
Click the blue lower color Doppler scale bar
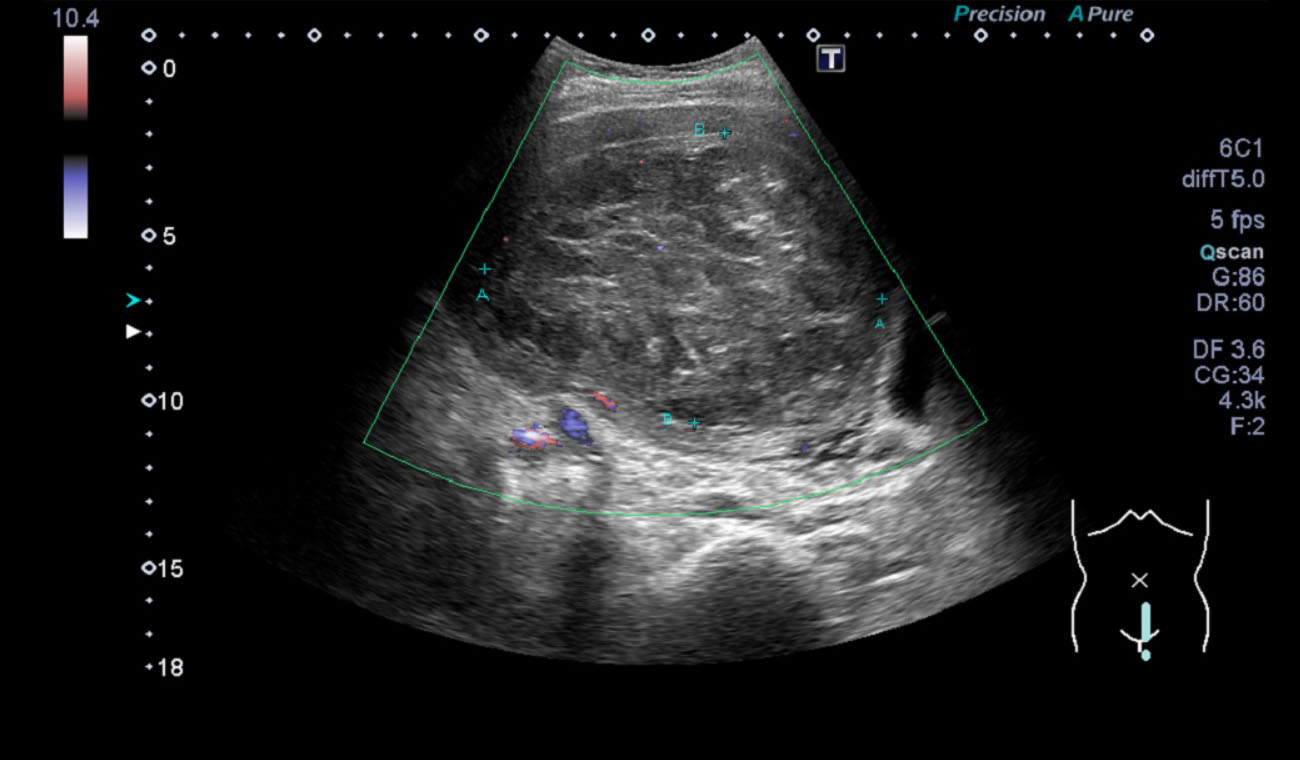click(x=75, y=197)
